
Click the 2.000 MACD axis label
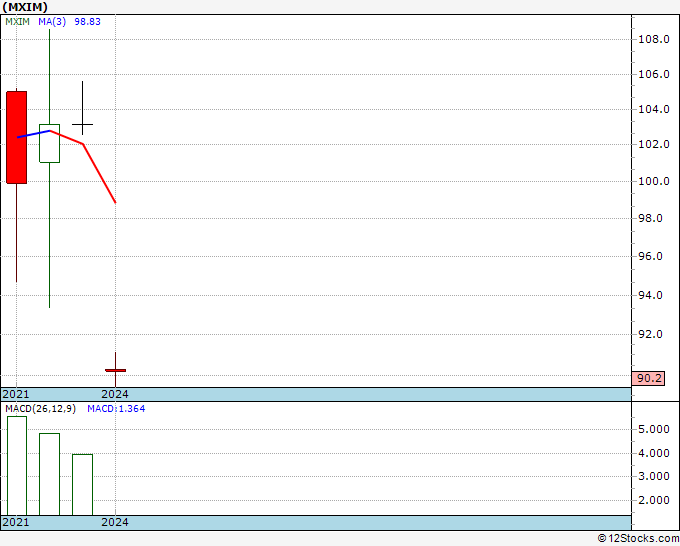click(654, 500)
